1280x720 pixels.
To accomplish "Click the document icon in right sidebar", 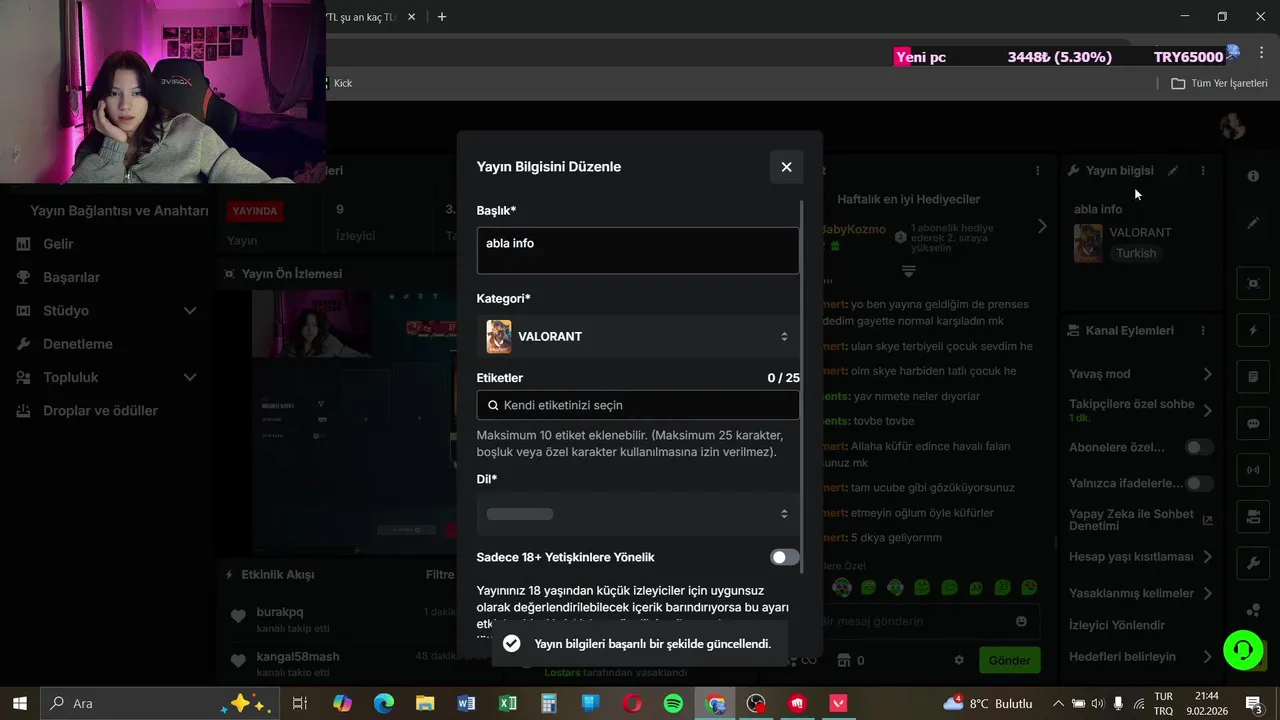I will (x=1253, y=377).
